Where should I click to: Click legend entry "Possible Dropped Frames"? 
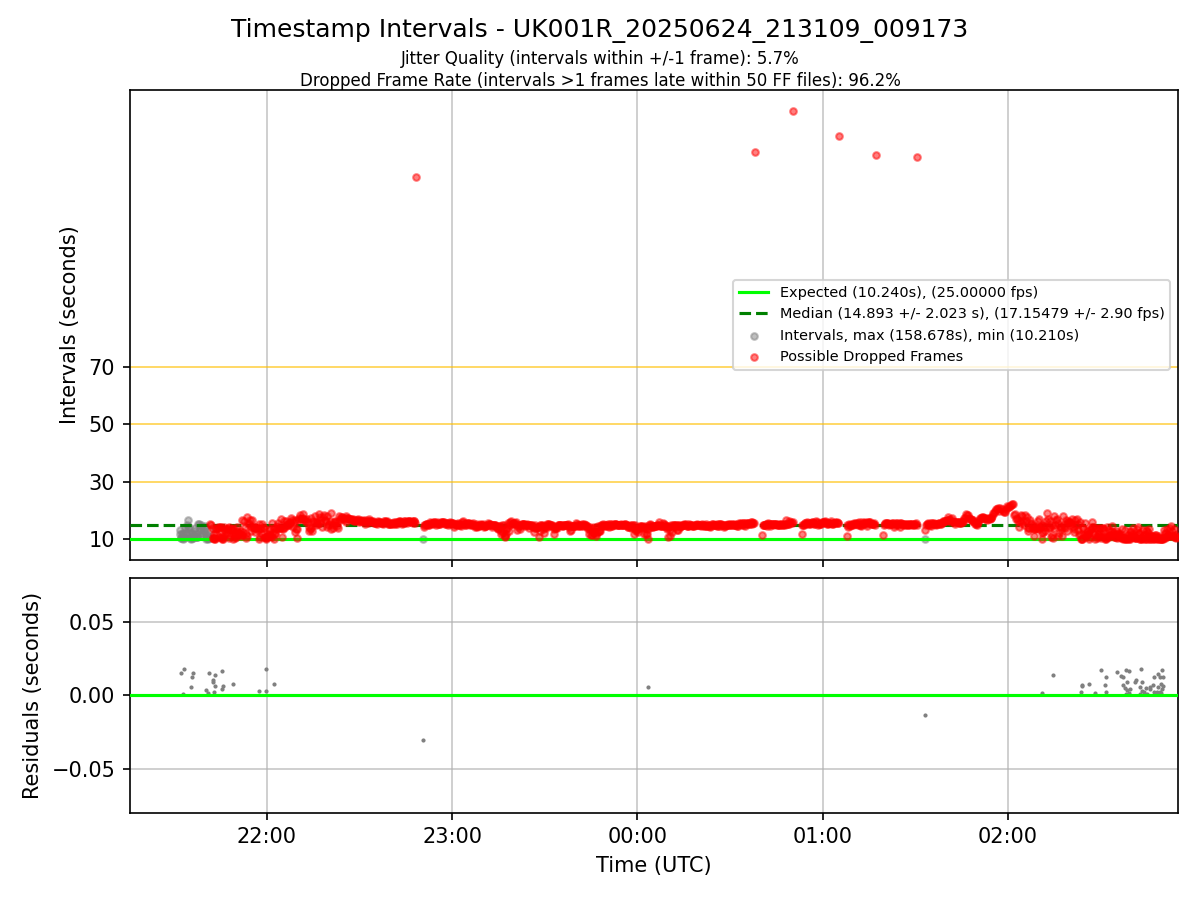pyautogui.click(x=871, y=356)
